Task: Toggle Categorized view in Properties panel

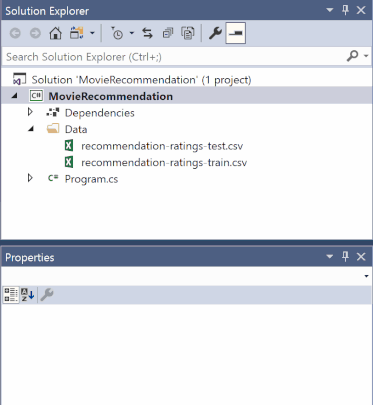Action: (x=11, y=295)
